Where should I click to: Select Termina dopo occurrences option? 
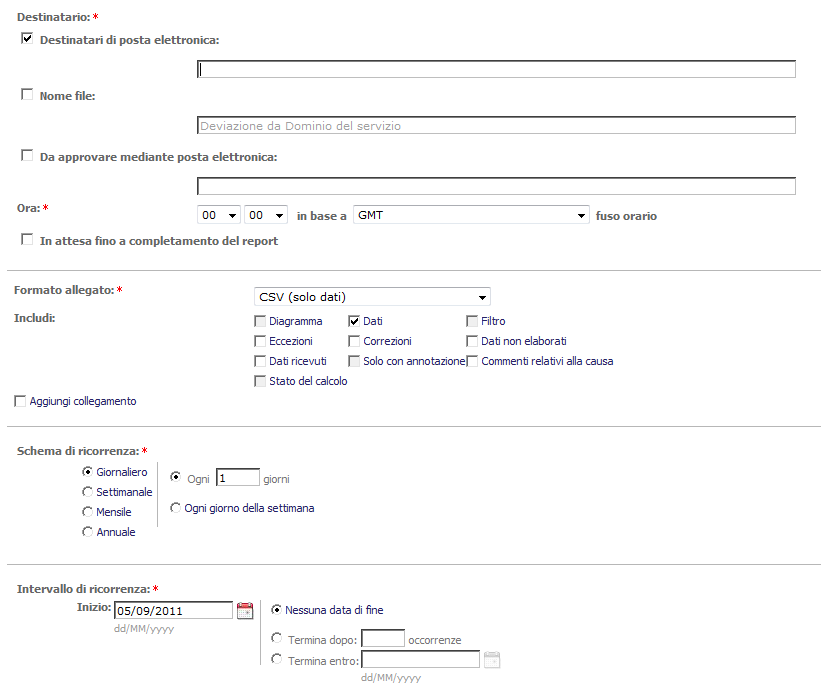(277, 638)
